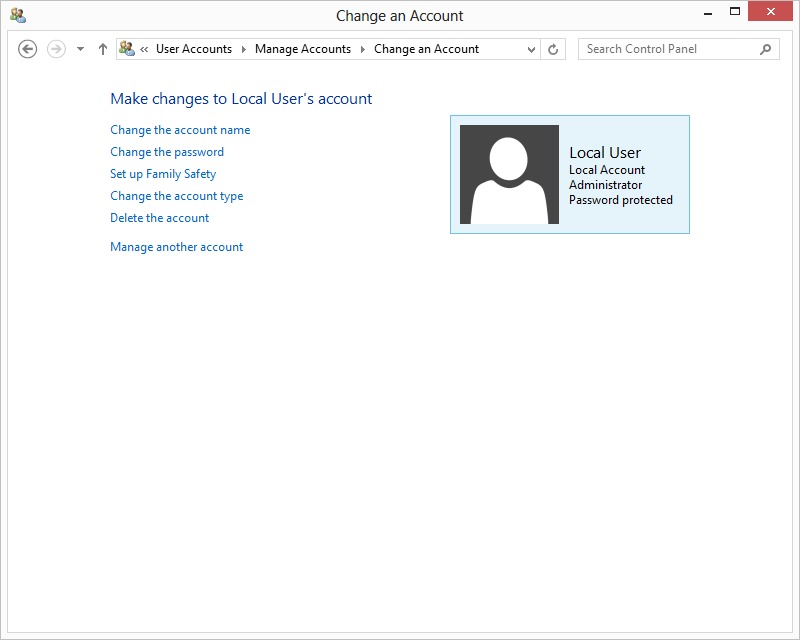Choose Change the account type
This screenshot has width=800, height=640.
[x=176, y=196]
